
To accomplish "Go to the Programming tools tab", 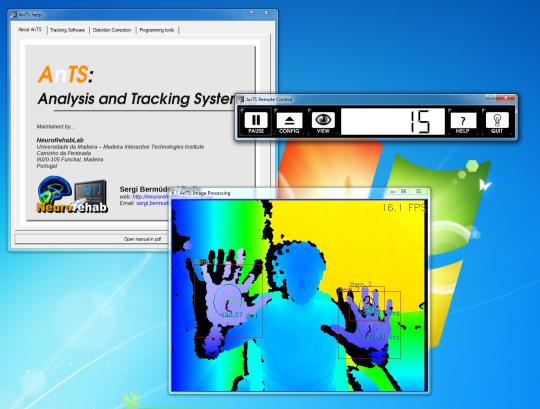I will tap(157, 30).
